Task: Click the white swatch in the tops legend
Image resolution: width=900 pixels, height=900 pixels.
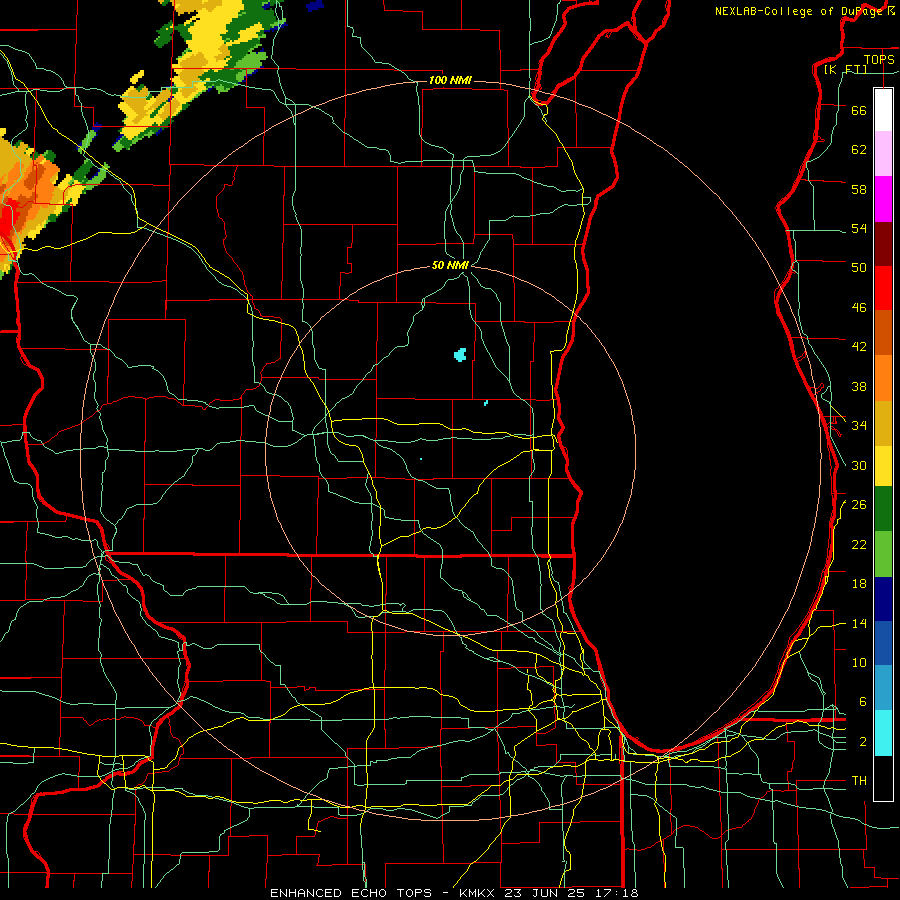Action: [883, 110]
